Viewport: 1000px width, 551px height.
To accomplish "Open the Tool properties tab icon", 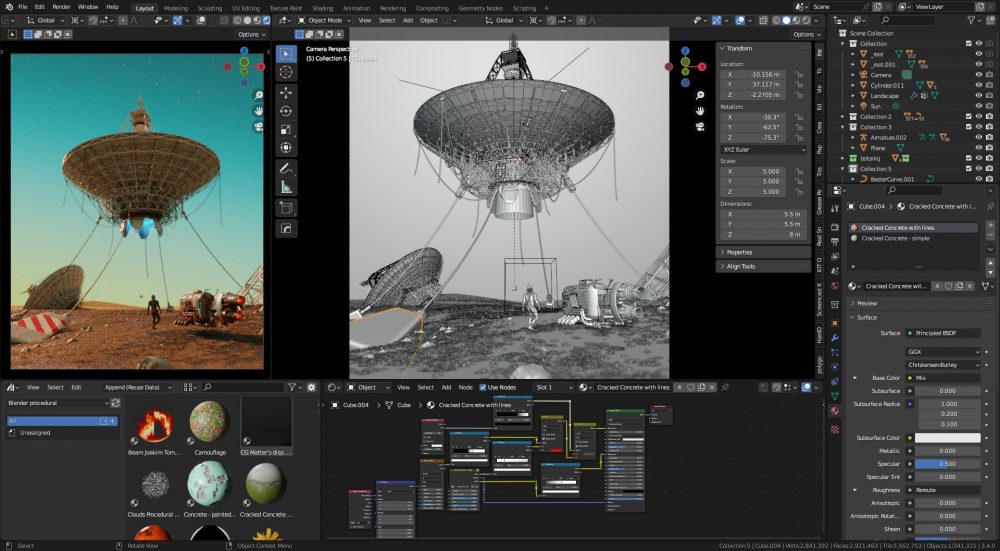I will [x=835, y=208].
